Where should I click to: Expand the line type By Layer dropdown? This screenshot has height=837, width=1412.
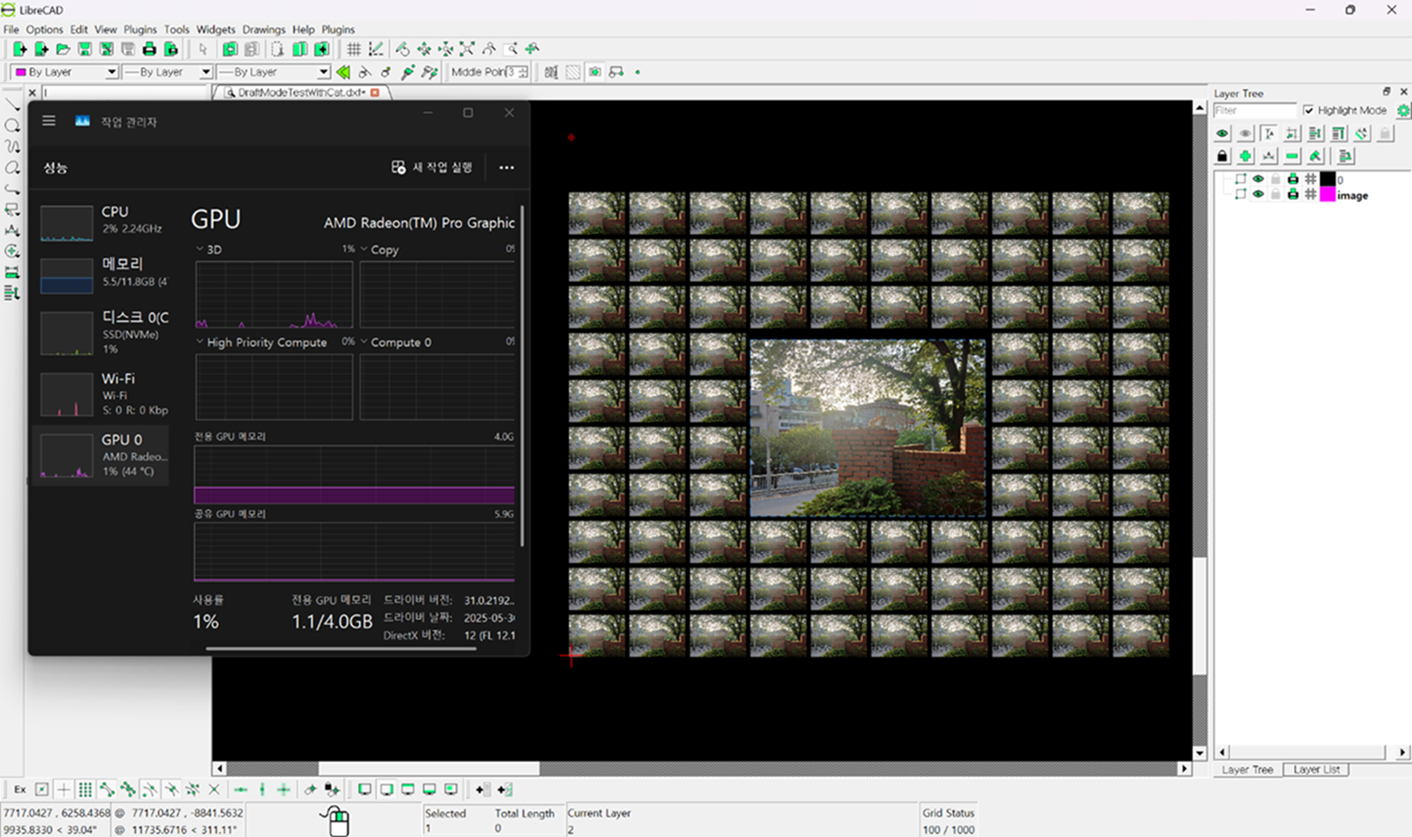click(273, 72)
